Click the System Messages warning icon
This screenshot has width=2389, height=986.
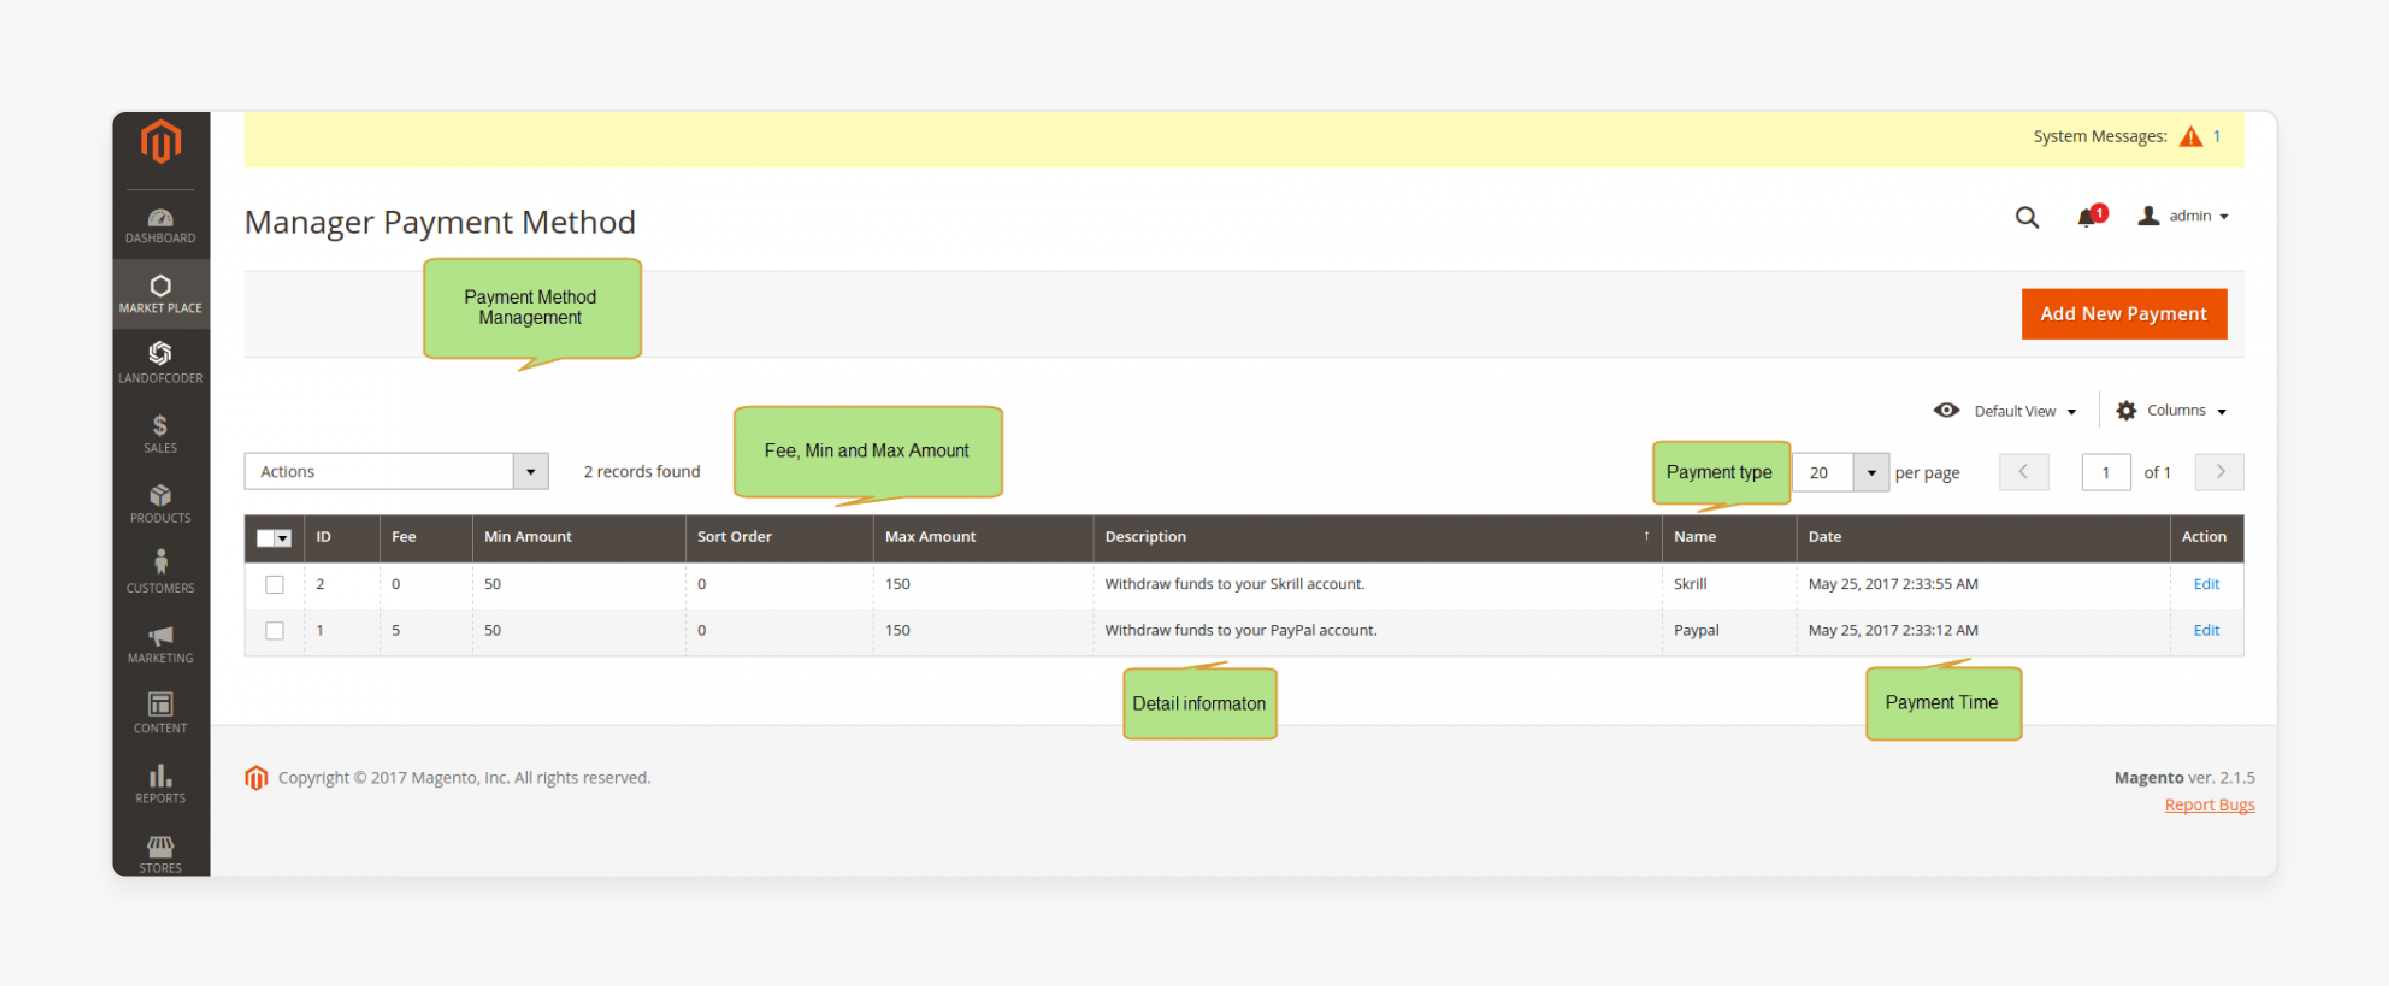(x=2191, y=136)
